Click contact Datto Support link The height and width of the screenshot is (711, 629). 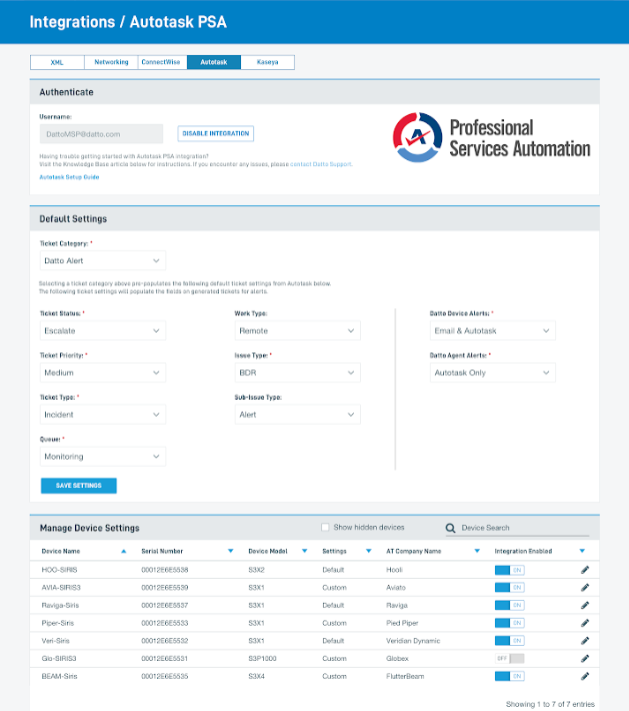tap(321, 164)
